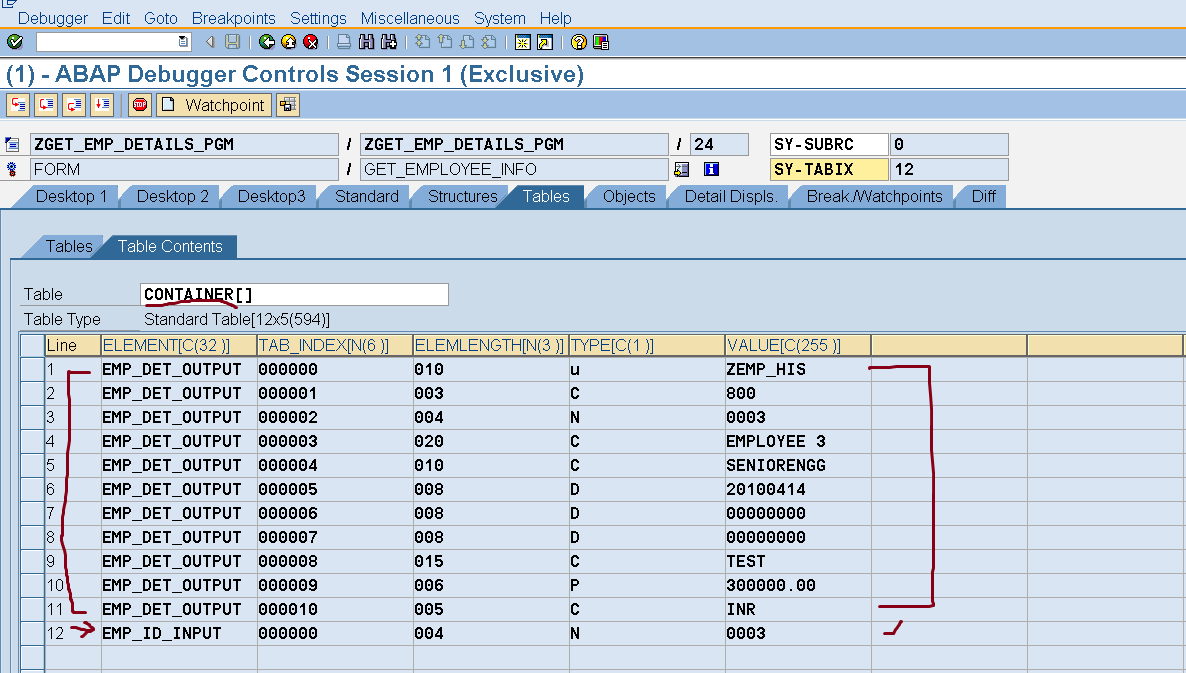Viewport: 1186px width, 673px height.
Task: Click the Execute debugger step icon
Action: (x=45, y=104)
